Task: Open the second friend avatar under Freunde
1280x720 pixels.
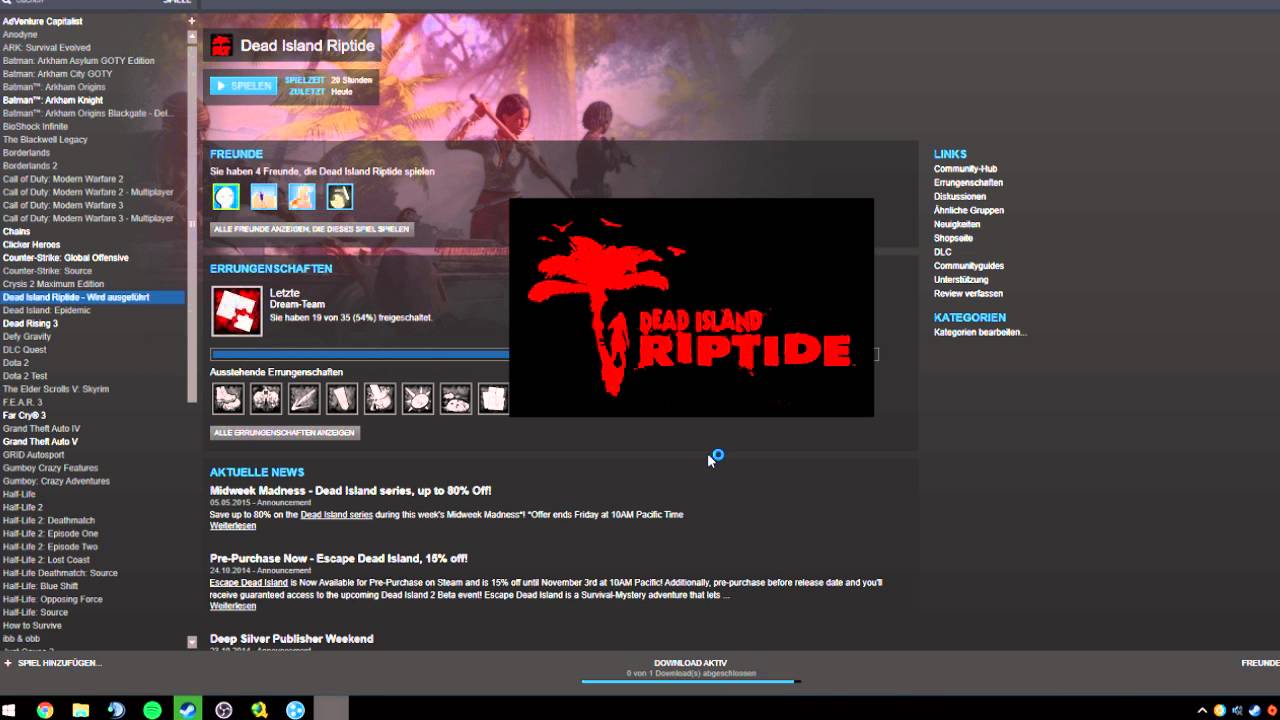Action: coord(264,196)
